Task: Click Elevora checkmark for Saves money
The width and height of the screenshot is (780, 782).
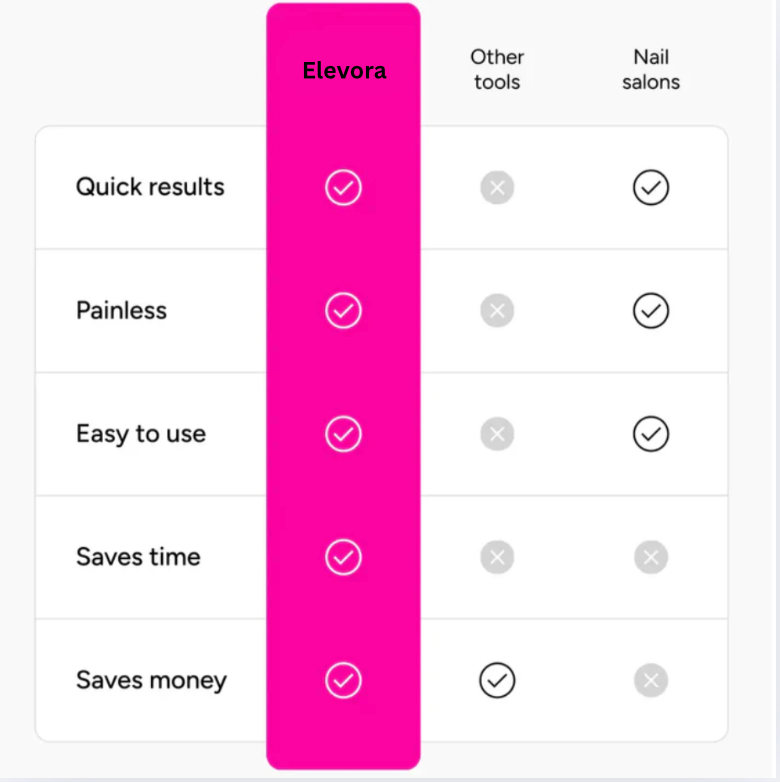Action: click(343, 681)
